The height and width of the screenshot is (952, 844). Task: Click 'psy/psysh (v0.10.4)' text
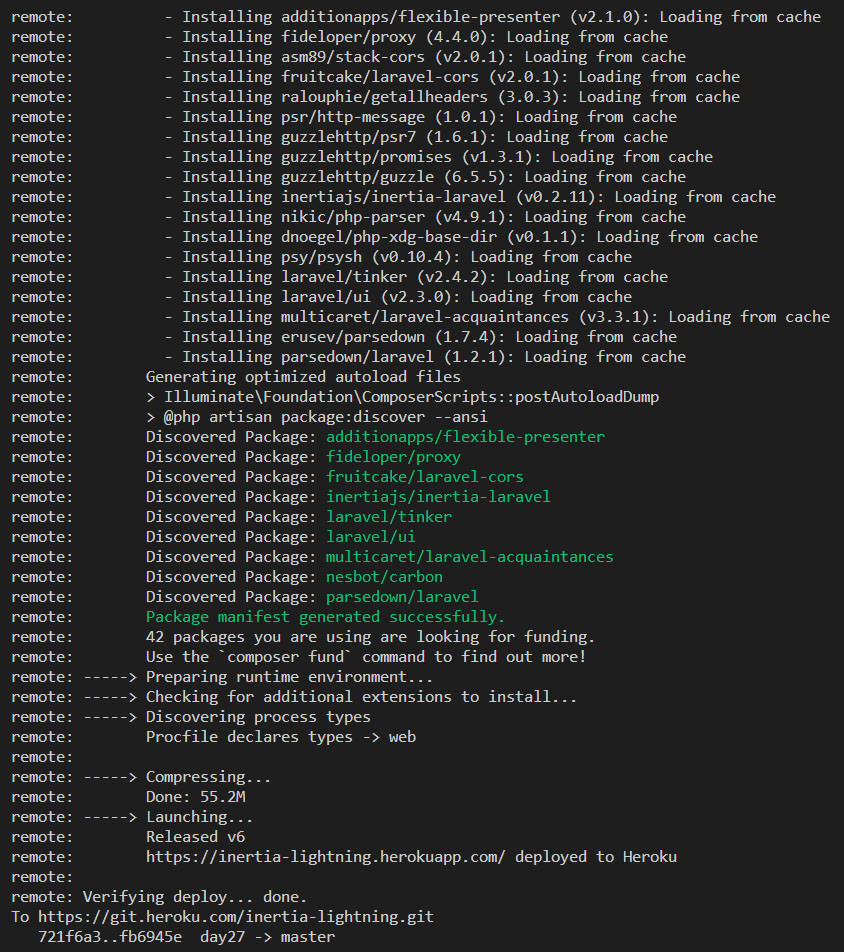click(x=370, y=257)
